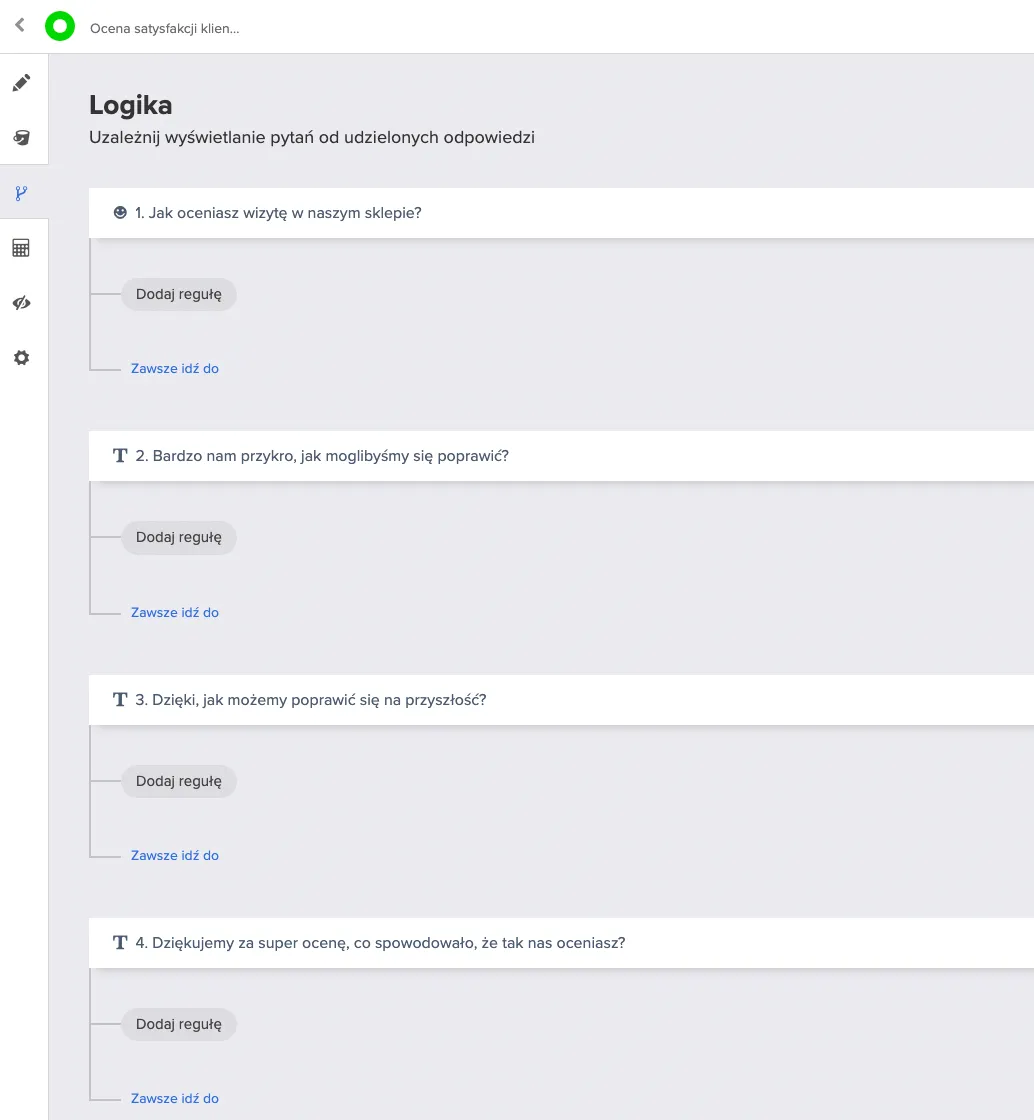Click 'Zawsze idź do' under question 2
This screenshot has height=1120, width=1034.
(175, 612)
